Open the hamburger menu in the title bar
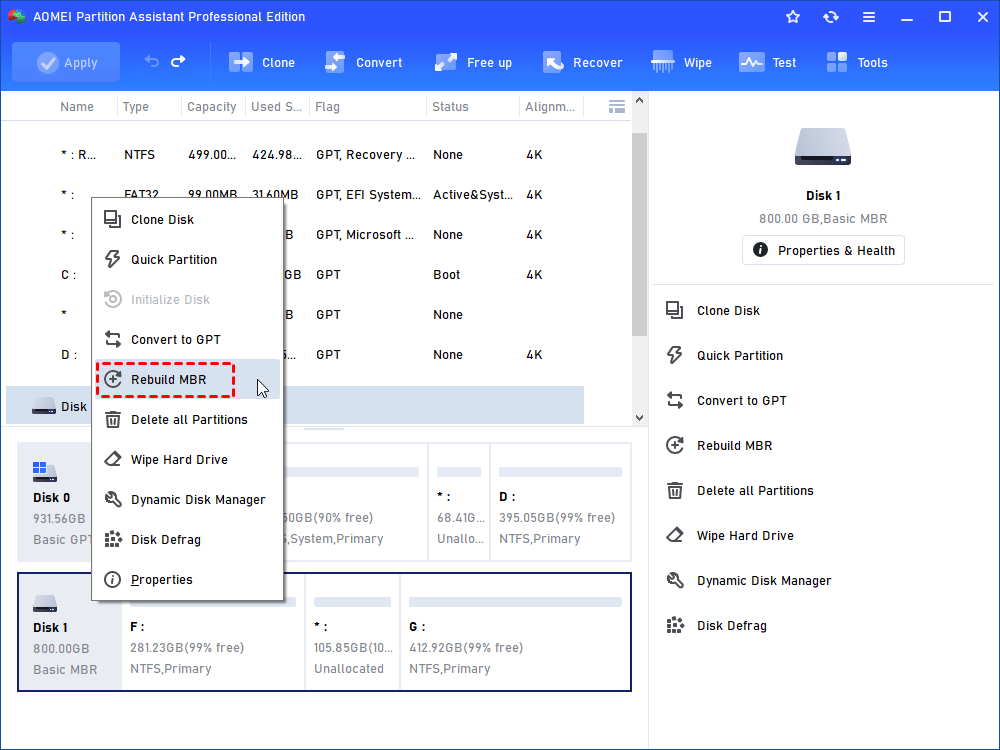 pos(869,17)
